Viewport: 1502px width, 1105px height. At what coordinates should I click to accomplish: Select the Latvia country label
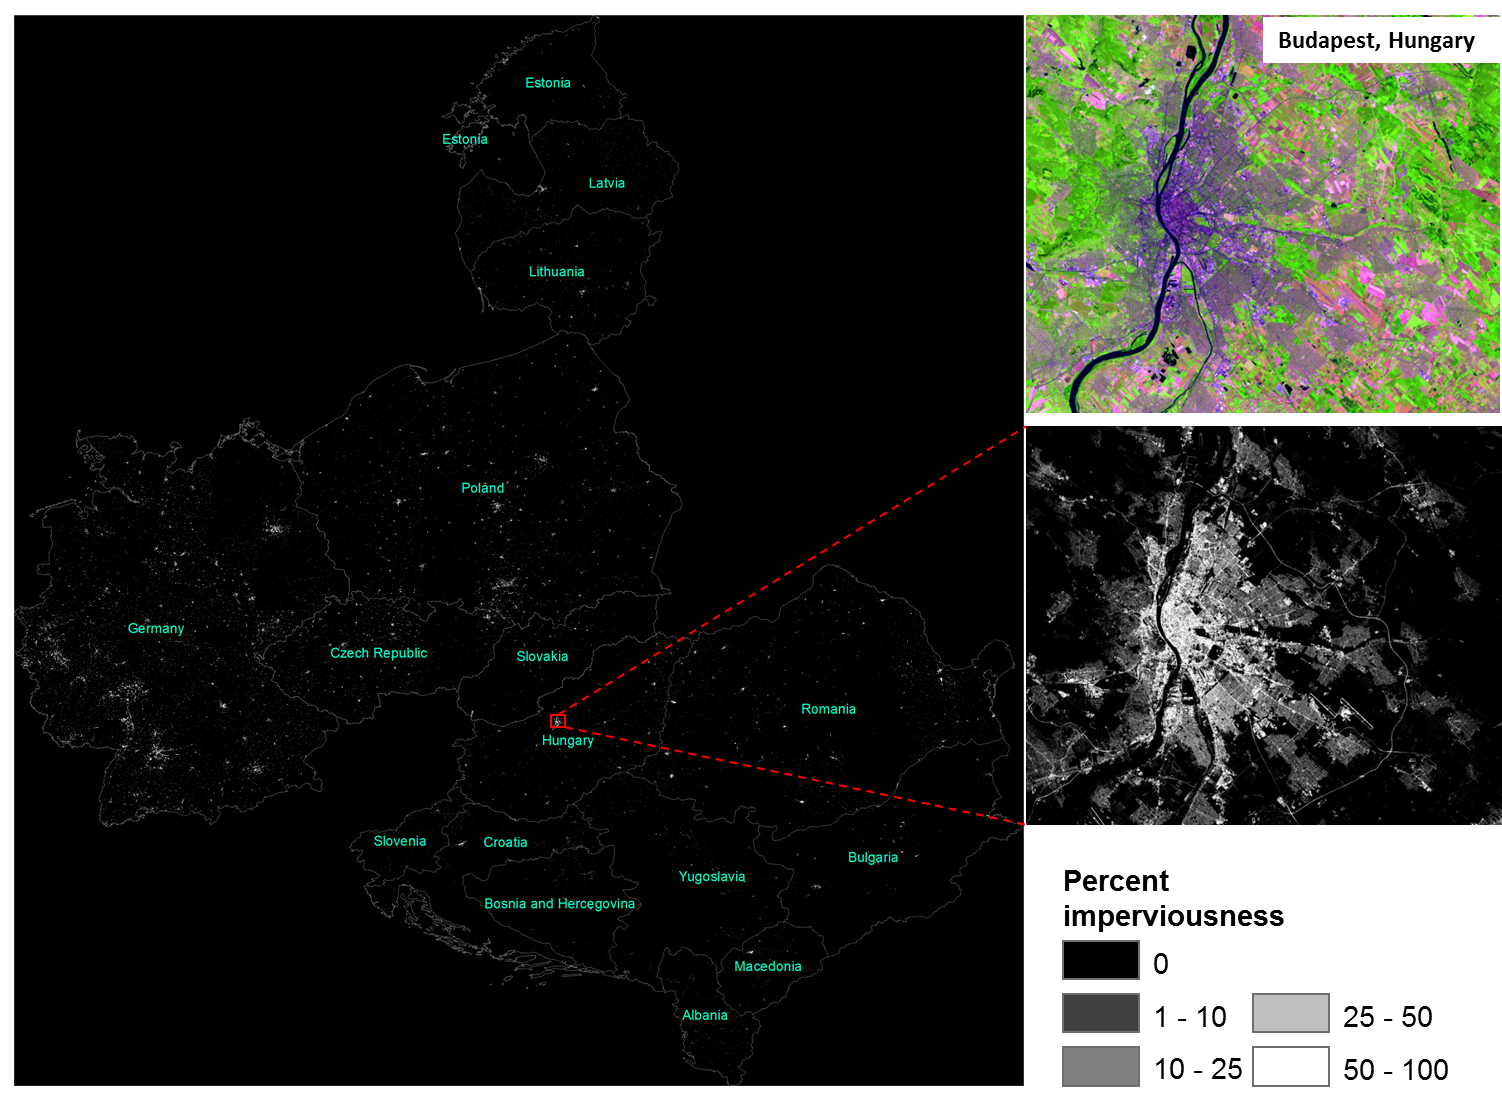click(606, 183)
